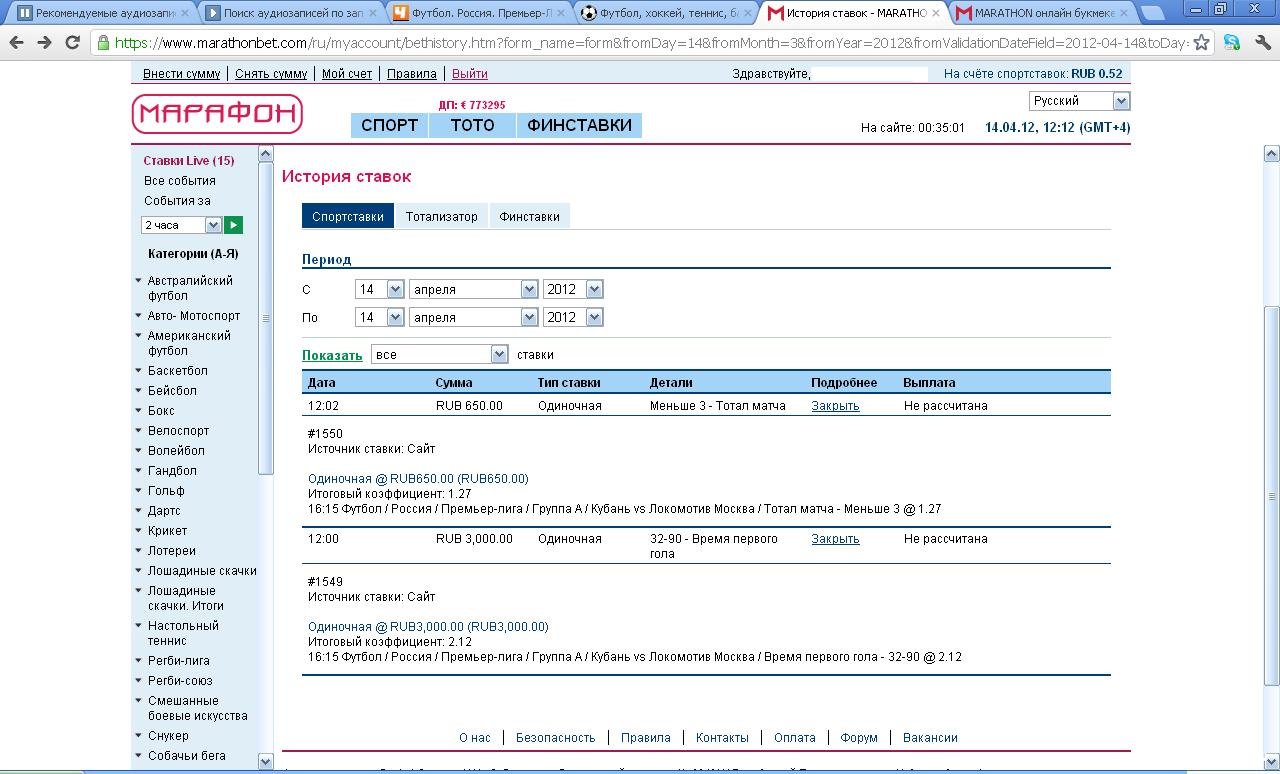Go back using the browser back arrow
This screenshot has height=774, width=1280.
coord(17,43)
